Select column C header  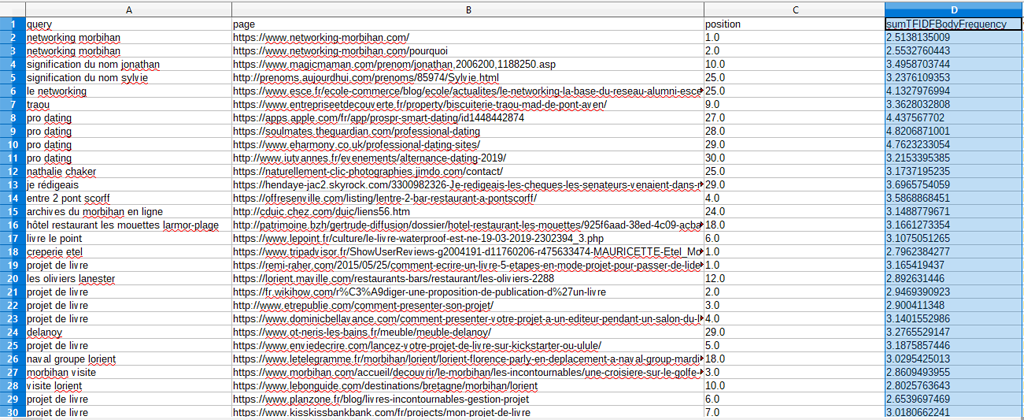tap(794, 10)
